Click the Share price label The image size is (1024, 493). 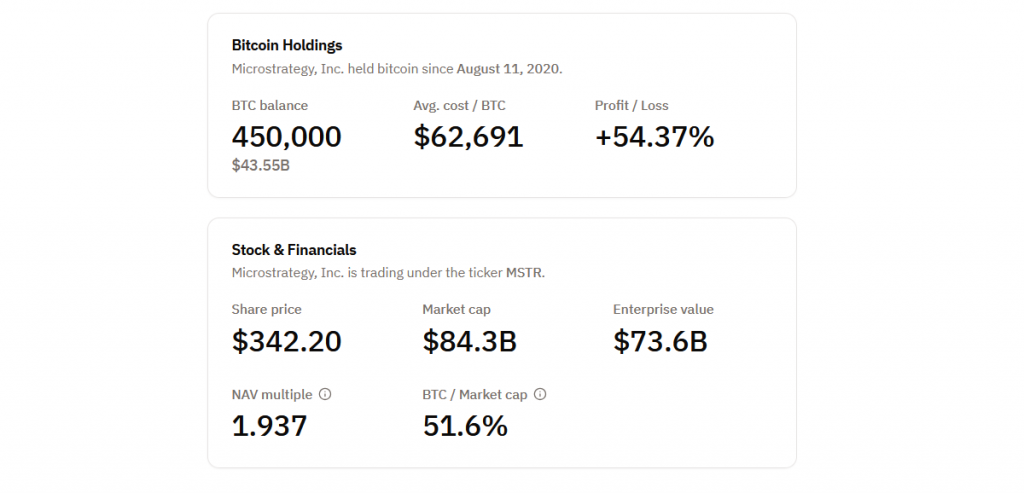click(266, 309)
